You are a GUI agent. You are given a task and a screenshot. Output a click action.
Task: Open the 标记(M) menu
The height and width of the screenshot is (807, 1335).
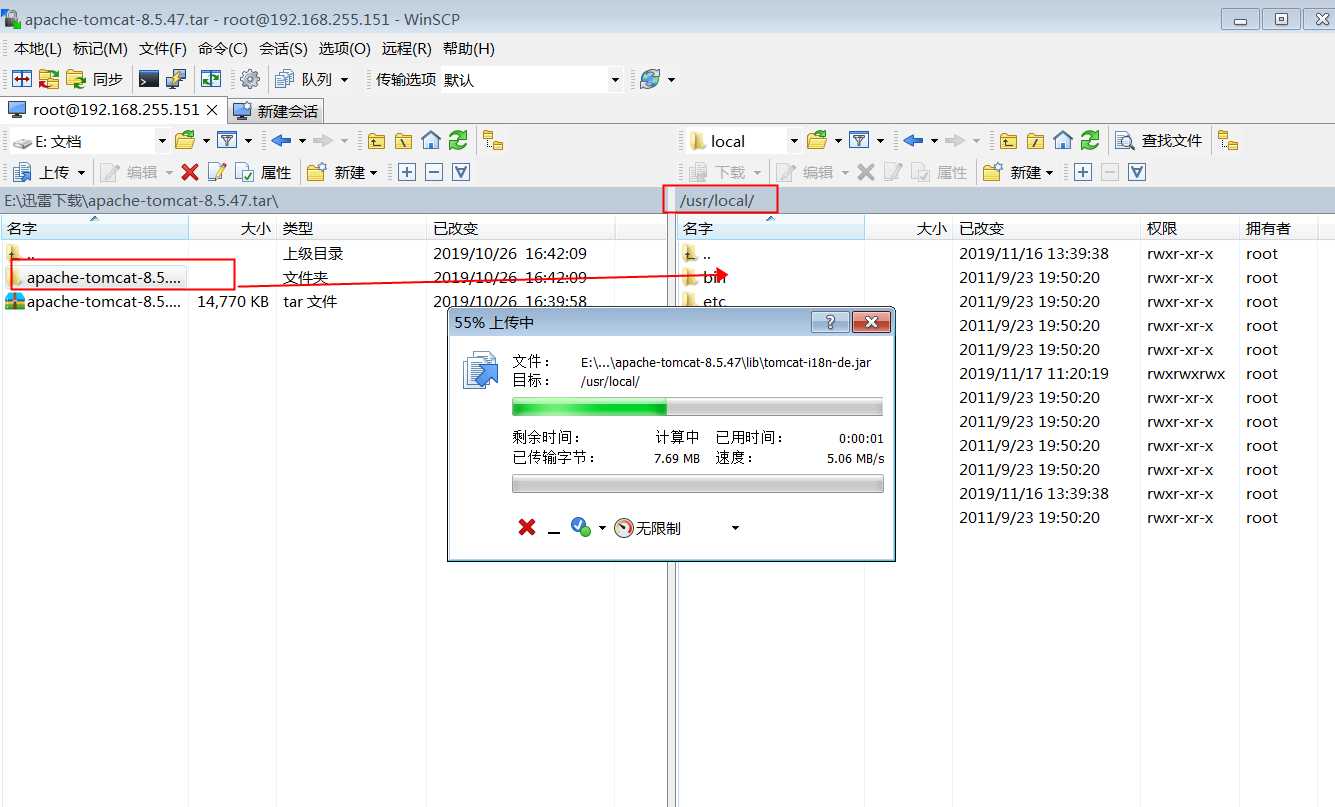(x=100, y=48)
